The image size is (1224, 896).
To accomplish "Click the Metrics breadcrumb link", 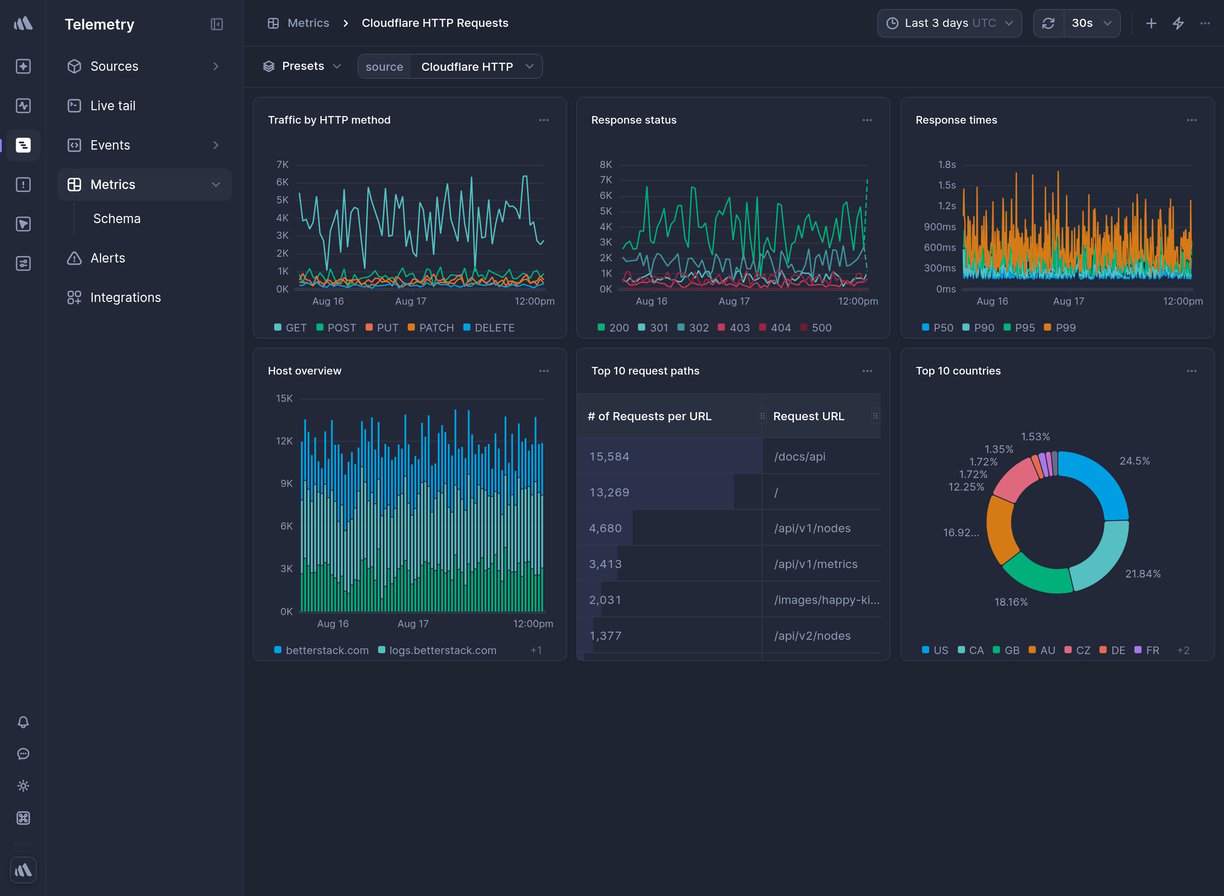I will (x=308, y=23).
